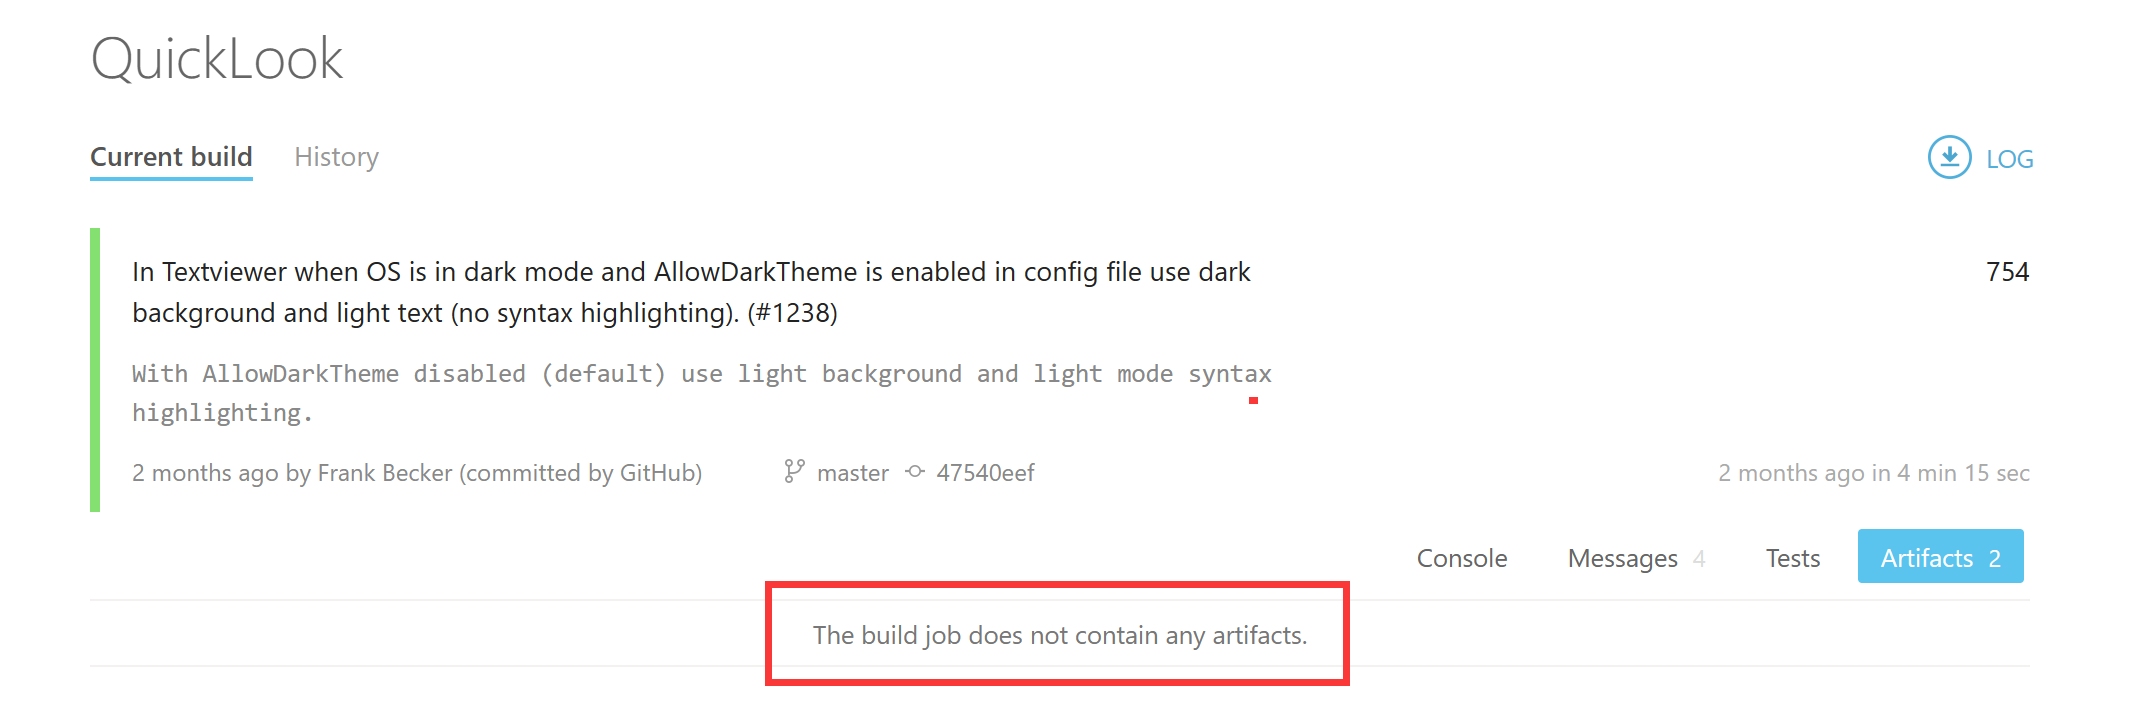The height and width of the screenshot is (717, 2133).
Task: Click the Messages count badge showing 4
Action: [x=1699, y=558]
